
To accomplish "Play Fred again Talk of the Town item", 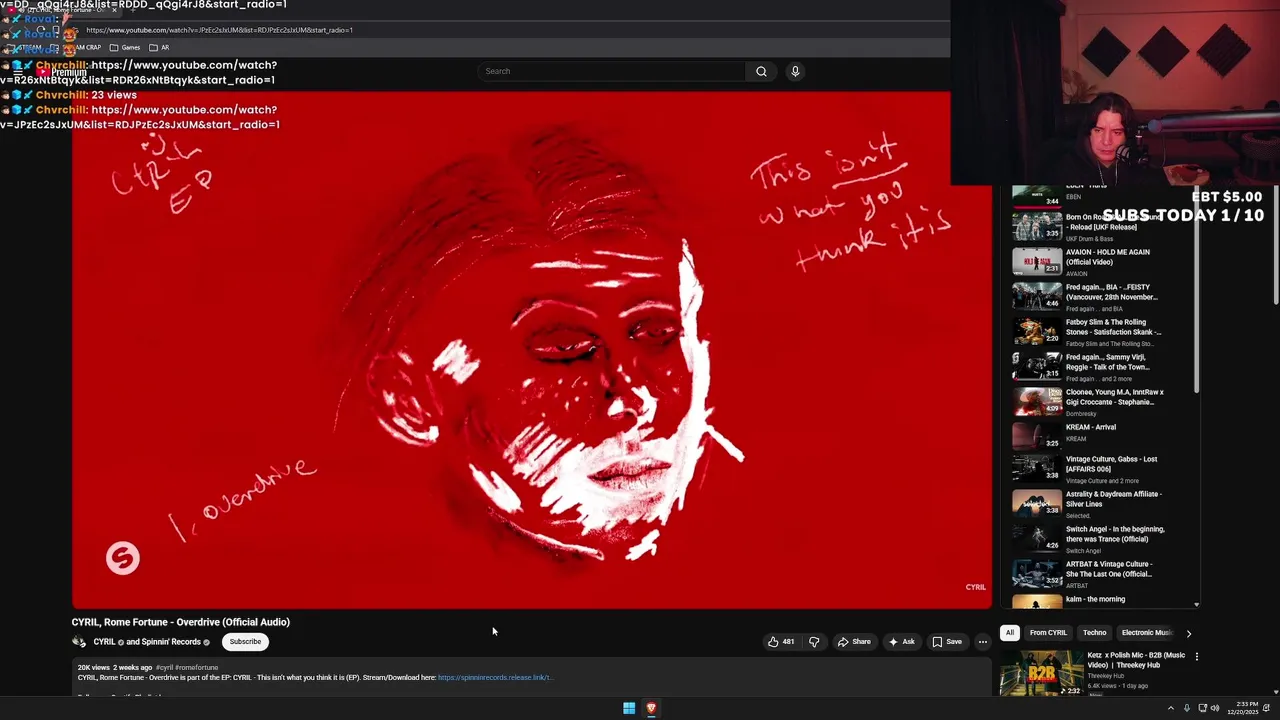I will pyautogui.click(x=1103, y=367).
